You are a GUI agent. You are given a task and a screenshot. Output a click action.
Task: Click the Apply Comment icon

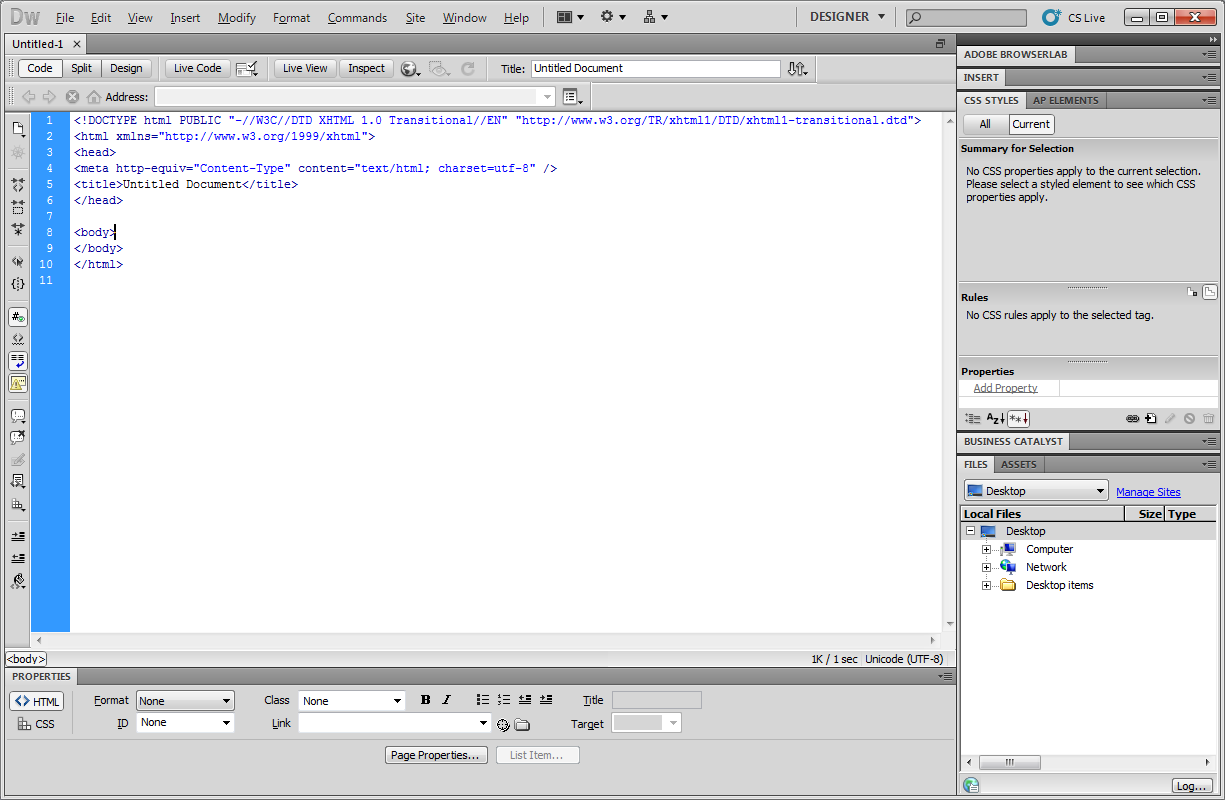(18, 416)
